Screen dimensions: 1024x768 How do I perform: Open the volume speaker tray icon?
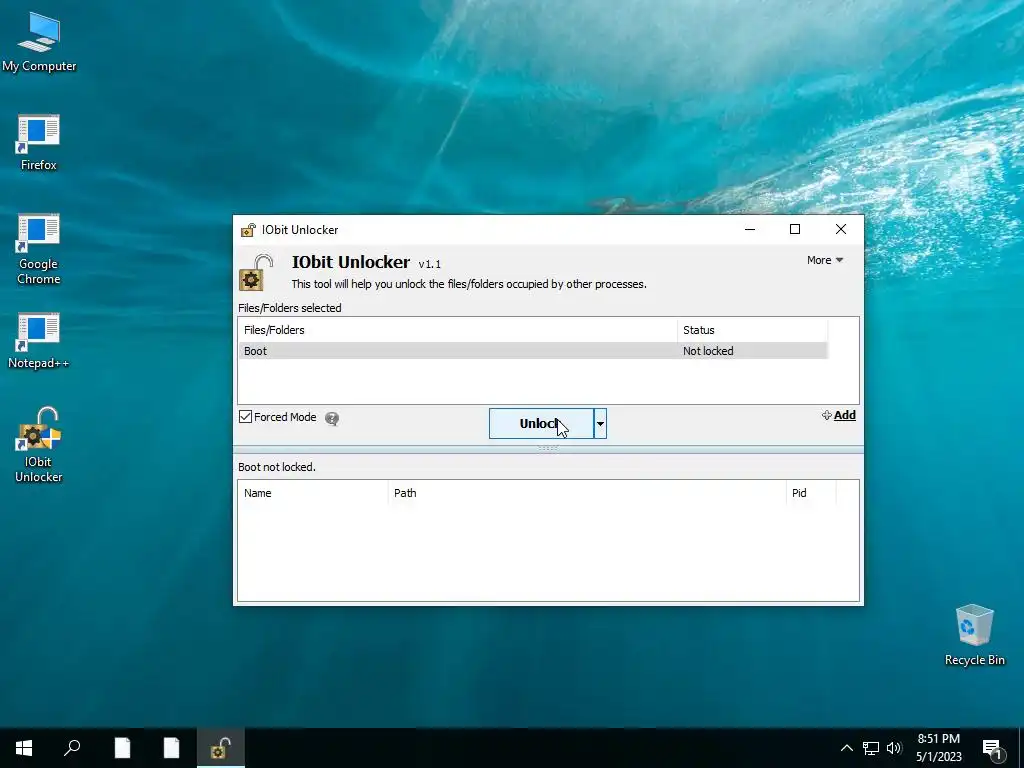pyautogui.click(x=894, y=748)
